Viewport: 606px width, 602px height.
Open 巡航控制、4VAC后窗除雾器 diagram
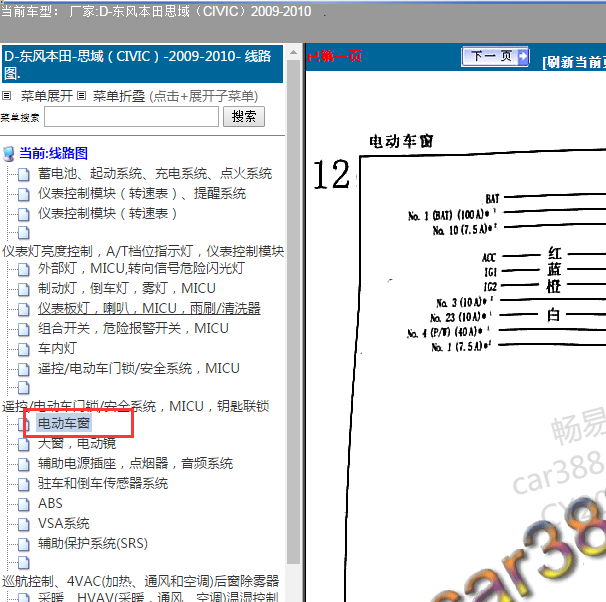(x=141, y=581)
